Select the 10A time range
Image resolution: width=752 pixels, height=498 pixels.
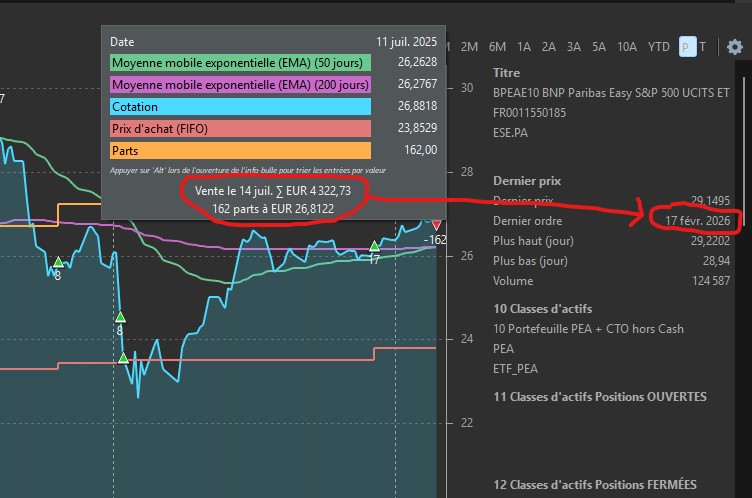tap(627, 47)
